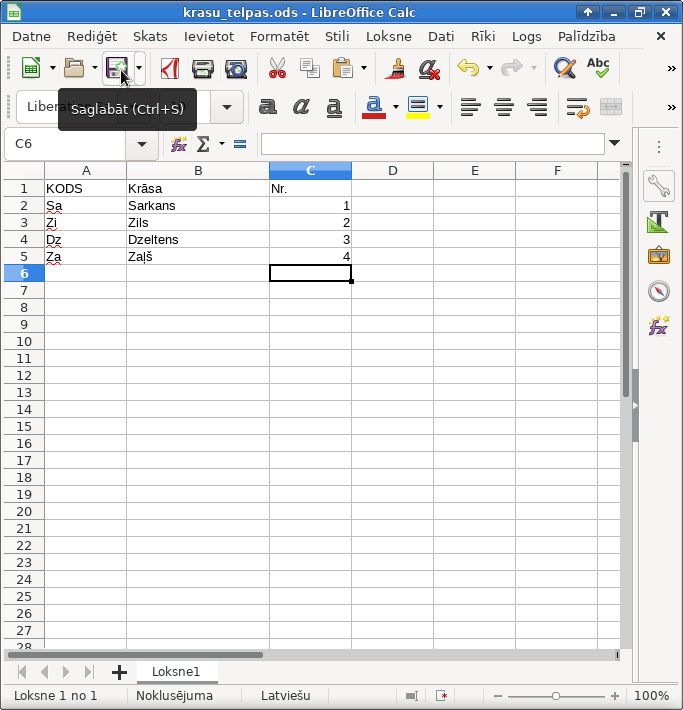This screenshot has height=710, width=683.
Task: Click the Save document icon
Action: (x=117, y=68)
